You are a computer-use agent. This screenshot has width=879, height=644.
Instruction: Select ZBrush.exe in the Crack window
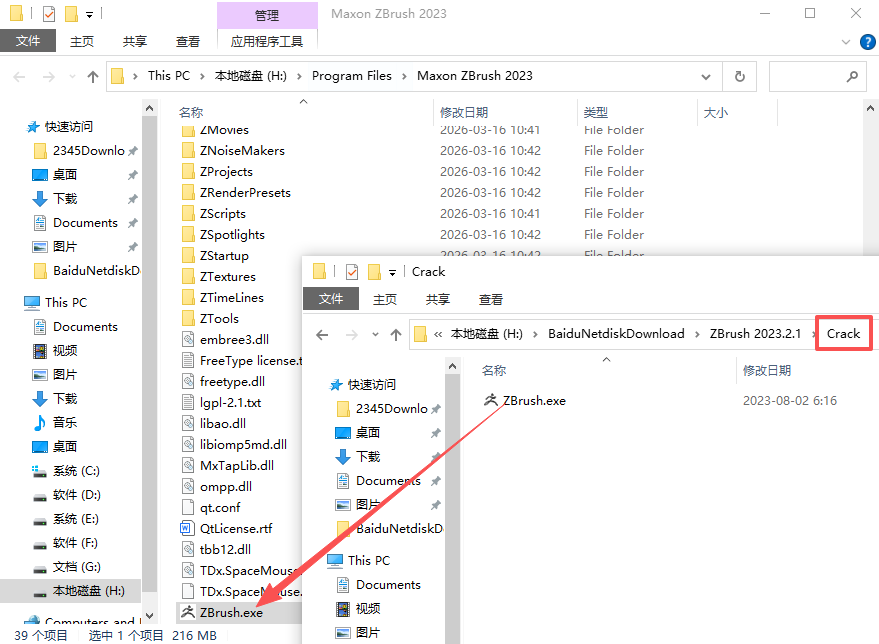point(534,401)
